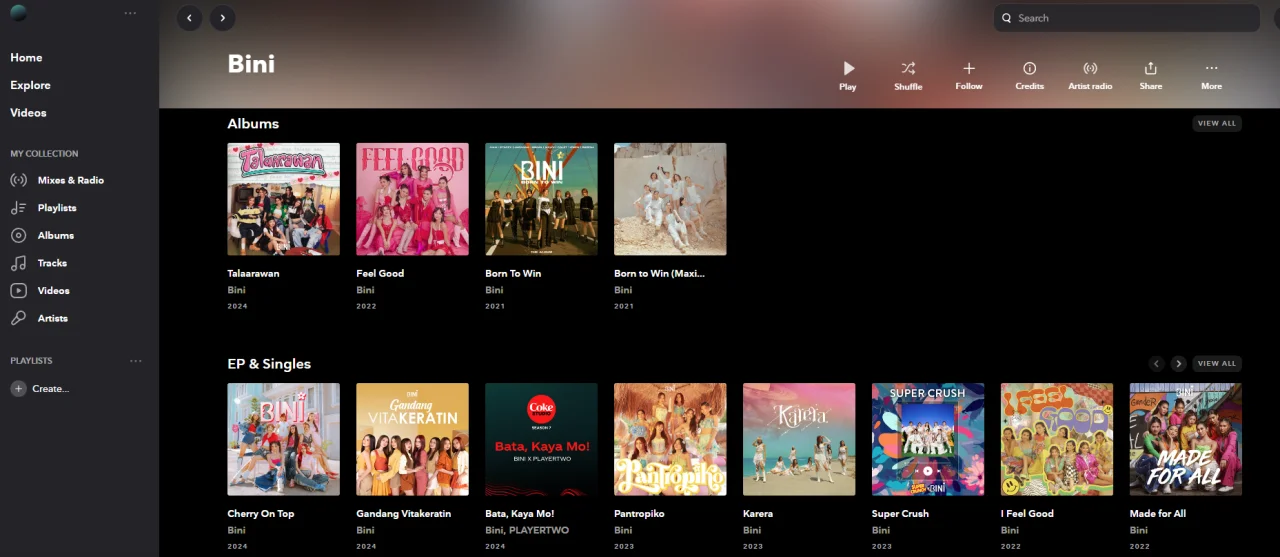Click the search magnifier icon
1280x557 pixels.
[x=1007, y=18]
